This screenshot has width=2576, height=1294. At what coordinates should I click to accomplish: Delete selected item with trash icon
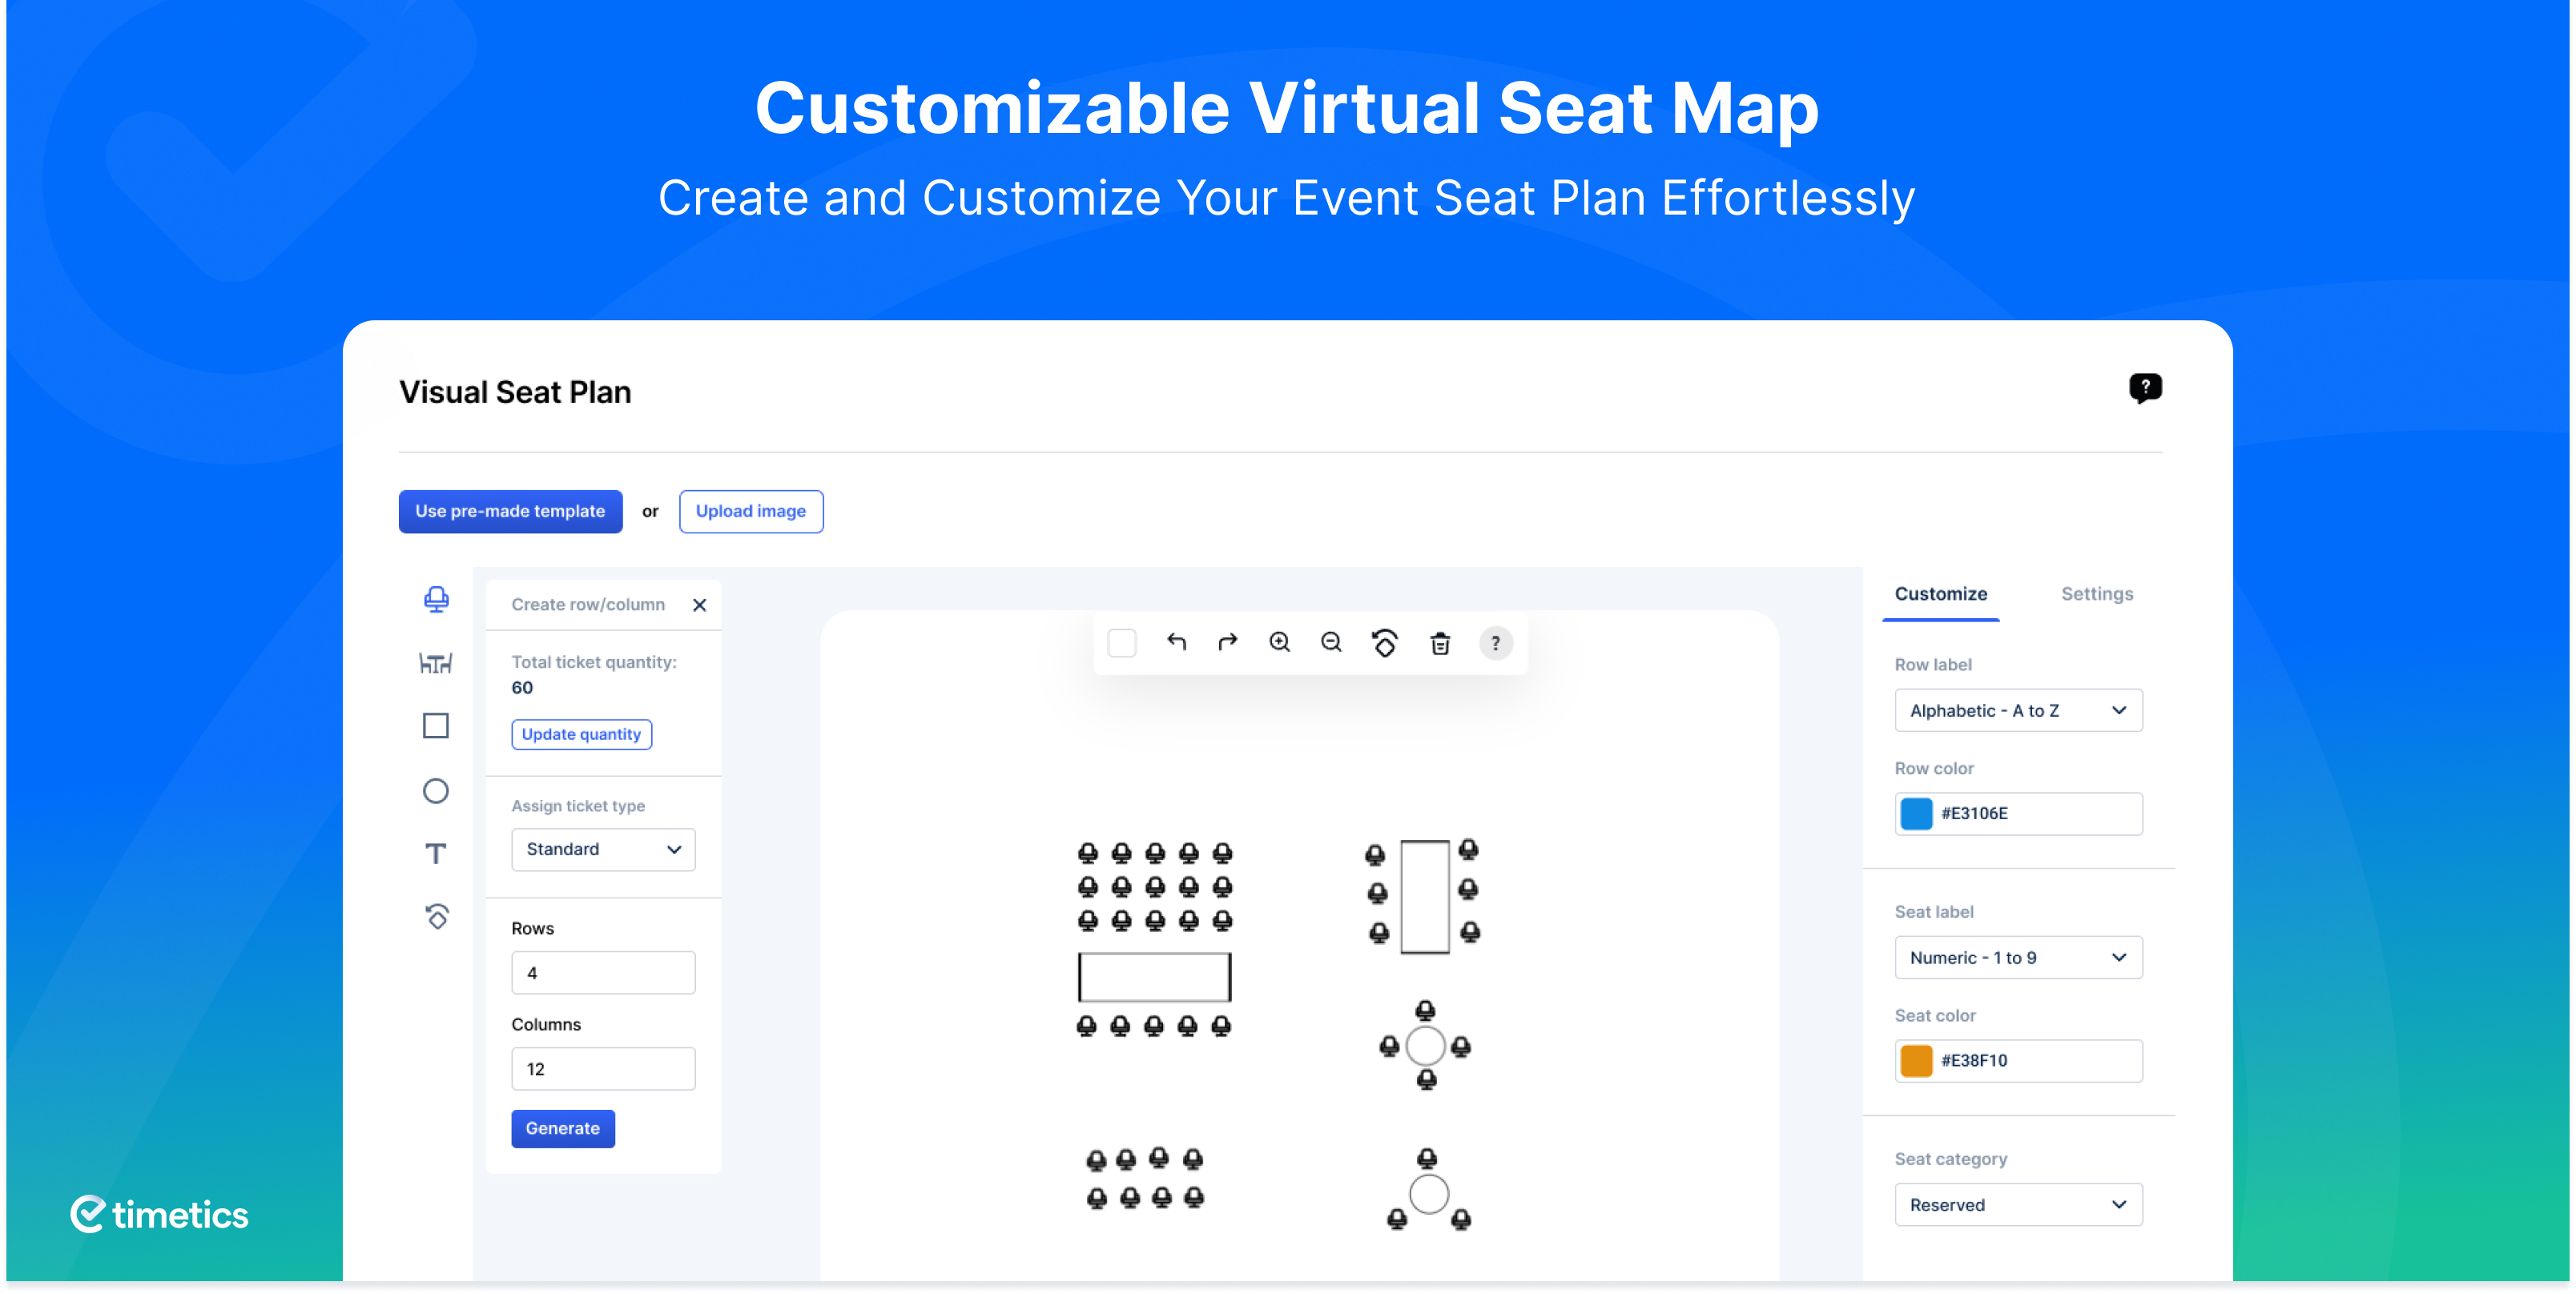(1441, 643)
